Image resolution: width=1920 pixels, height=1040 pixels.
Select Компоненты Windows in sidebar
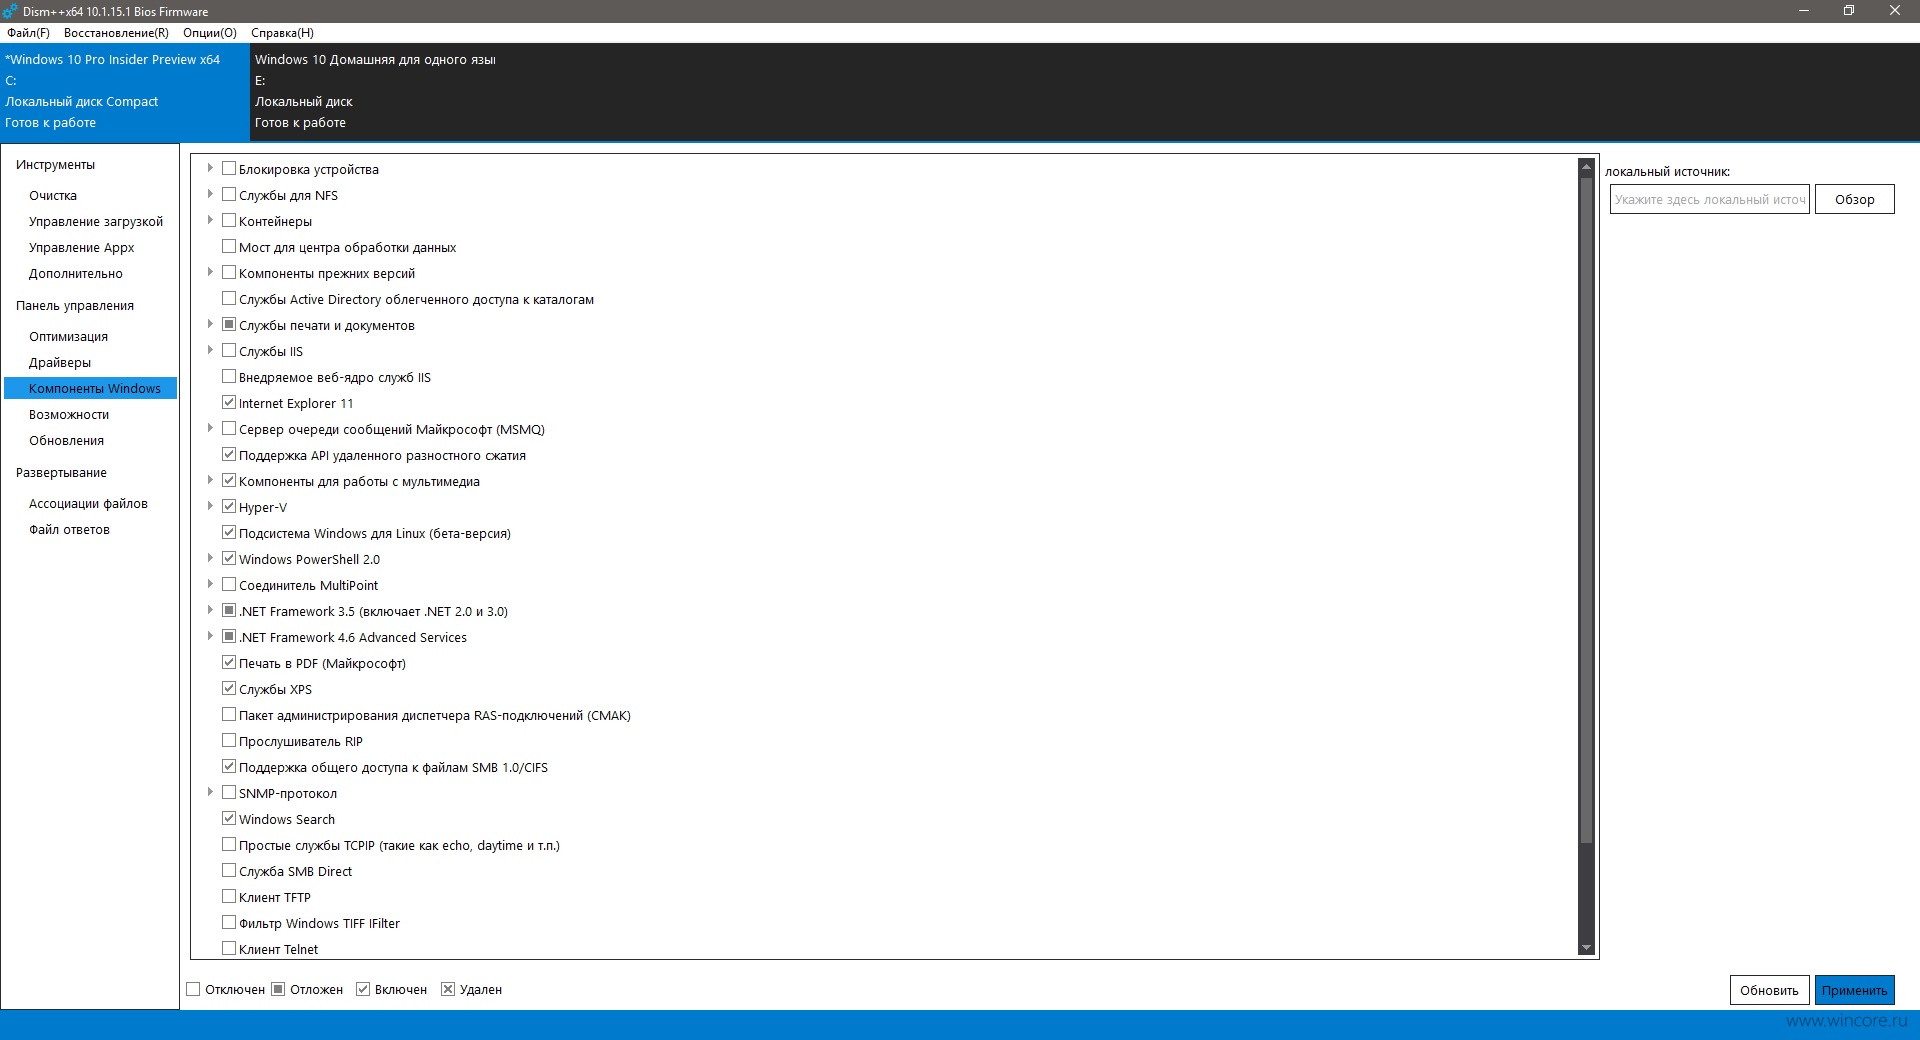[91, 388]
